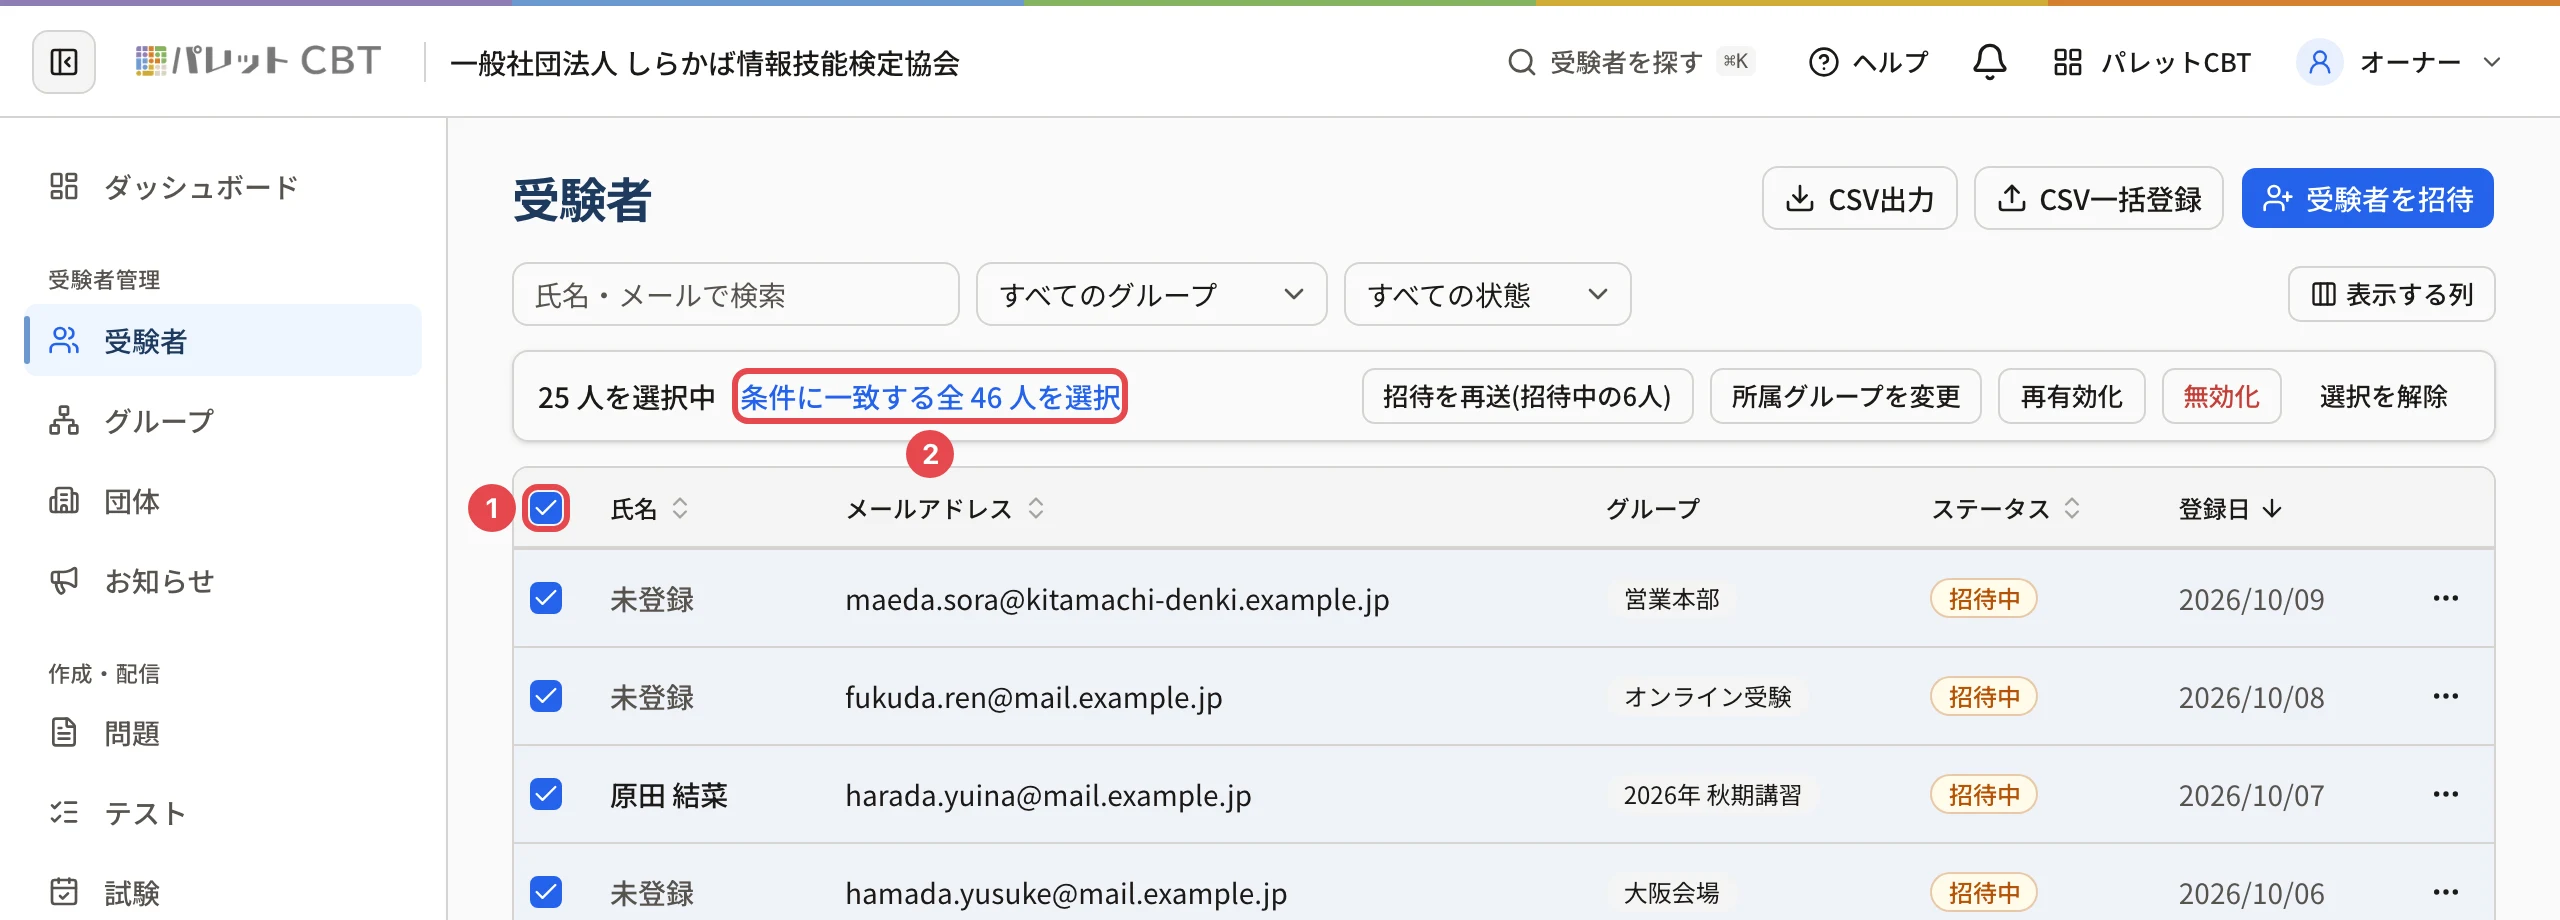The image size is (2560, 920).
Task: Click the CSV一括登録 button
Action: (2099, 198)
